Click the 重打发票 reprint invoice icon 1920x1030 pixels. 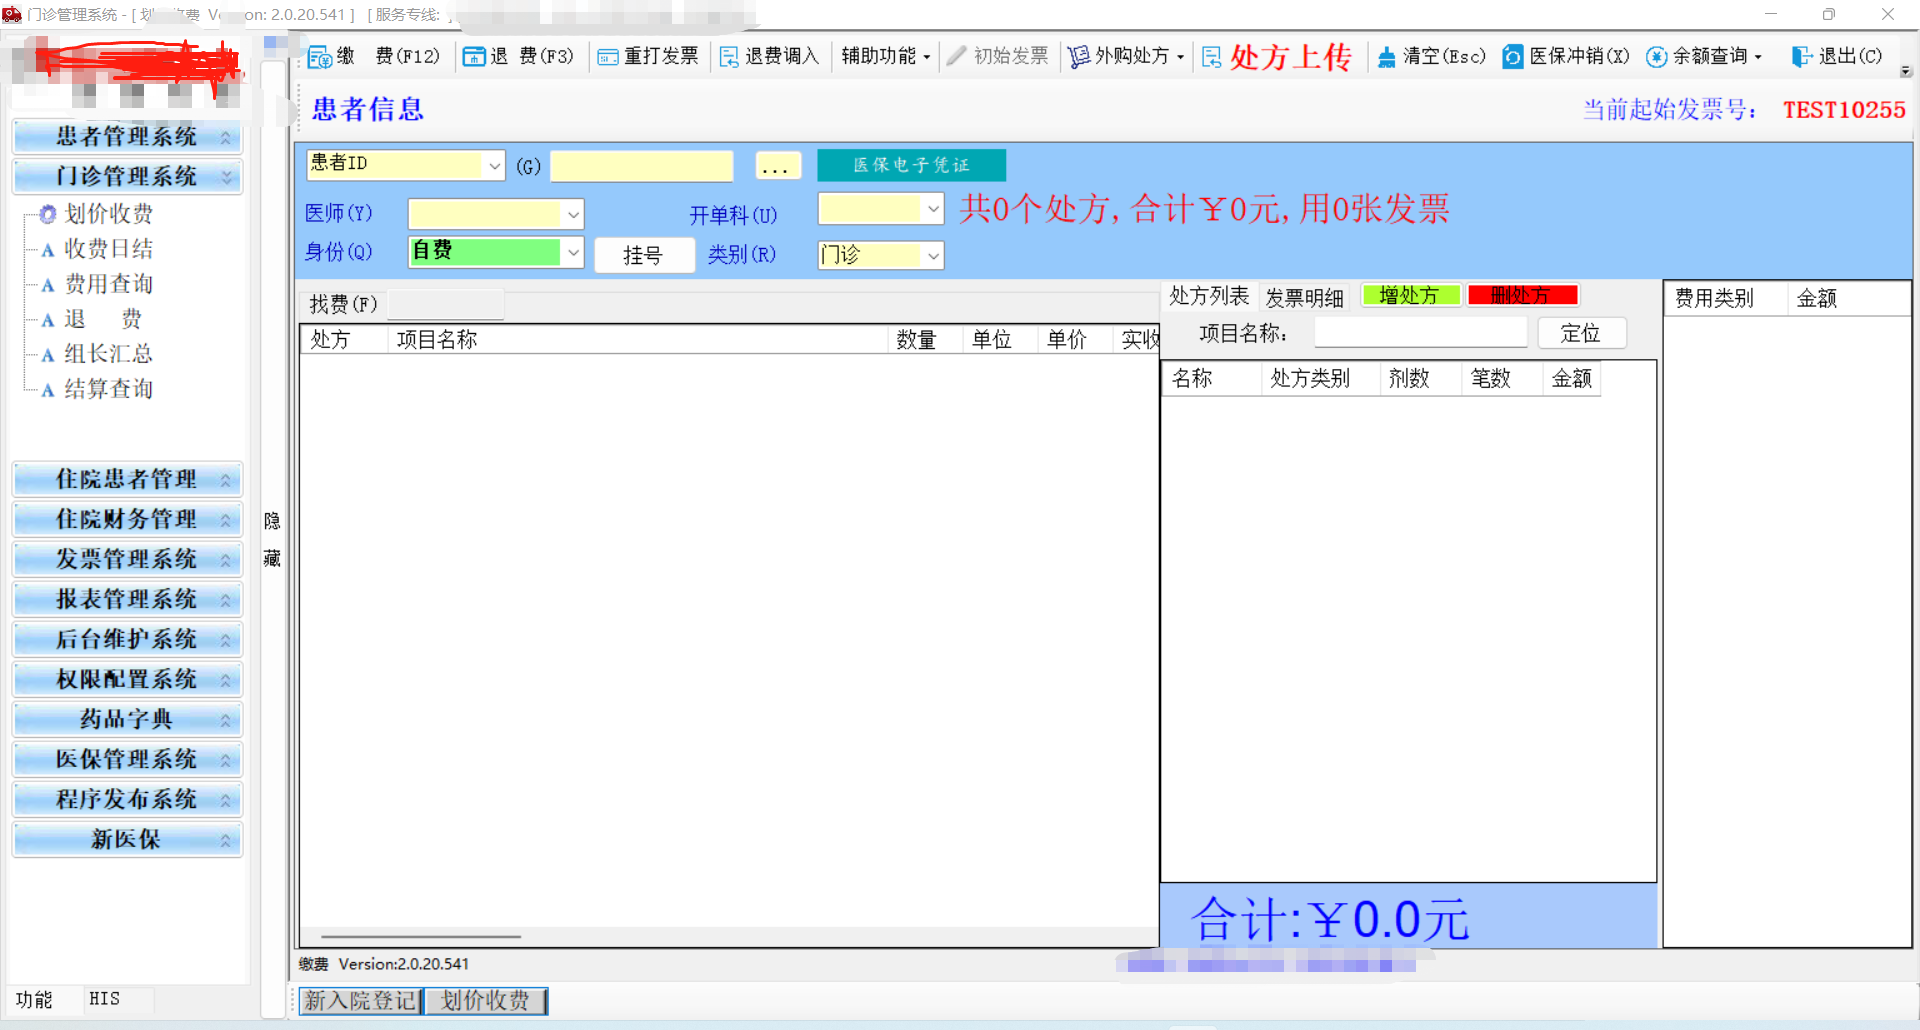607,57
